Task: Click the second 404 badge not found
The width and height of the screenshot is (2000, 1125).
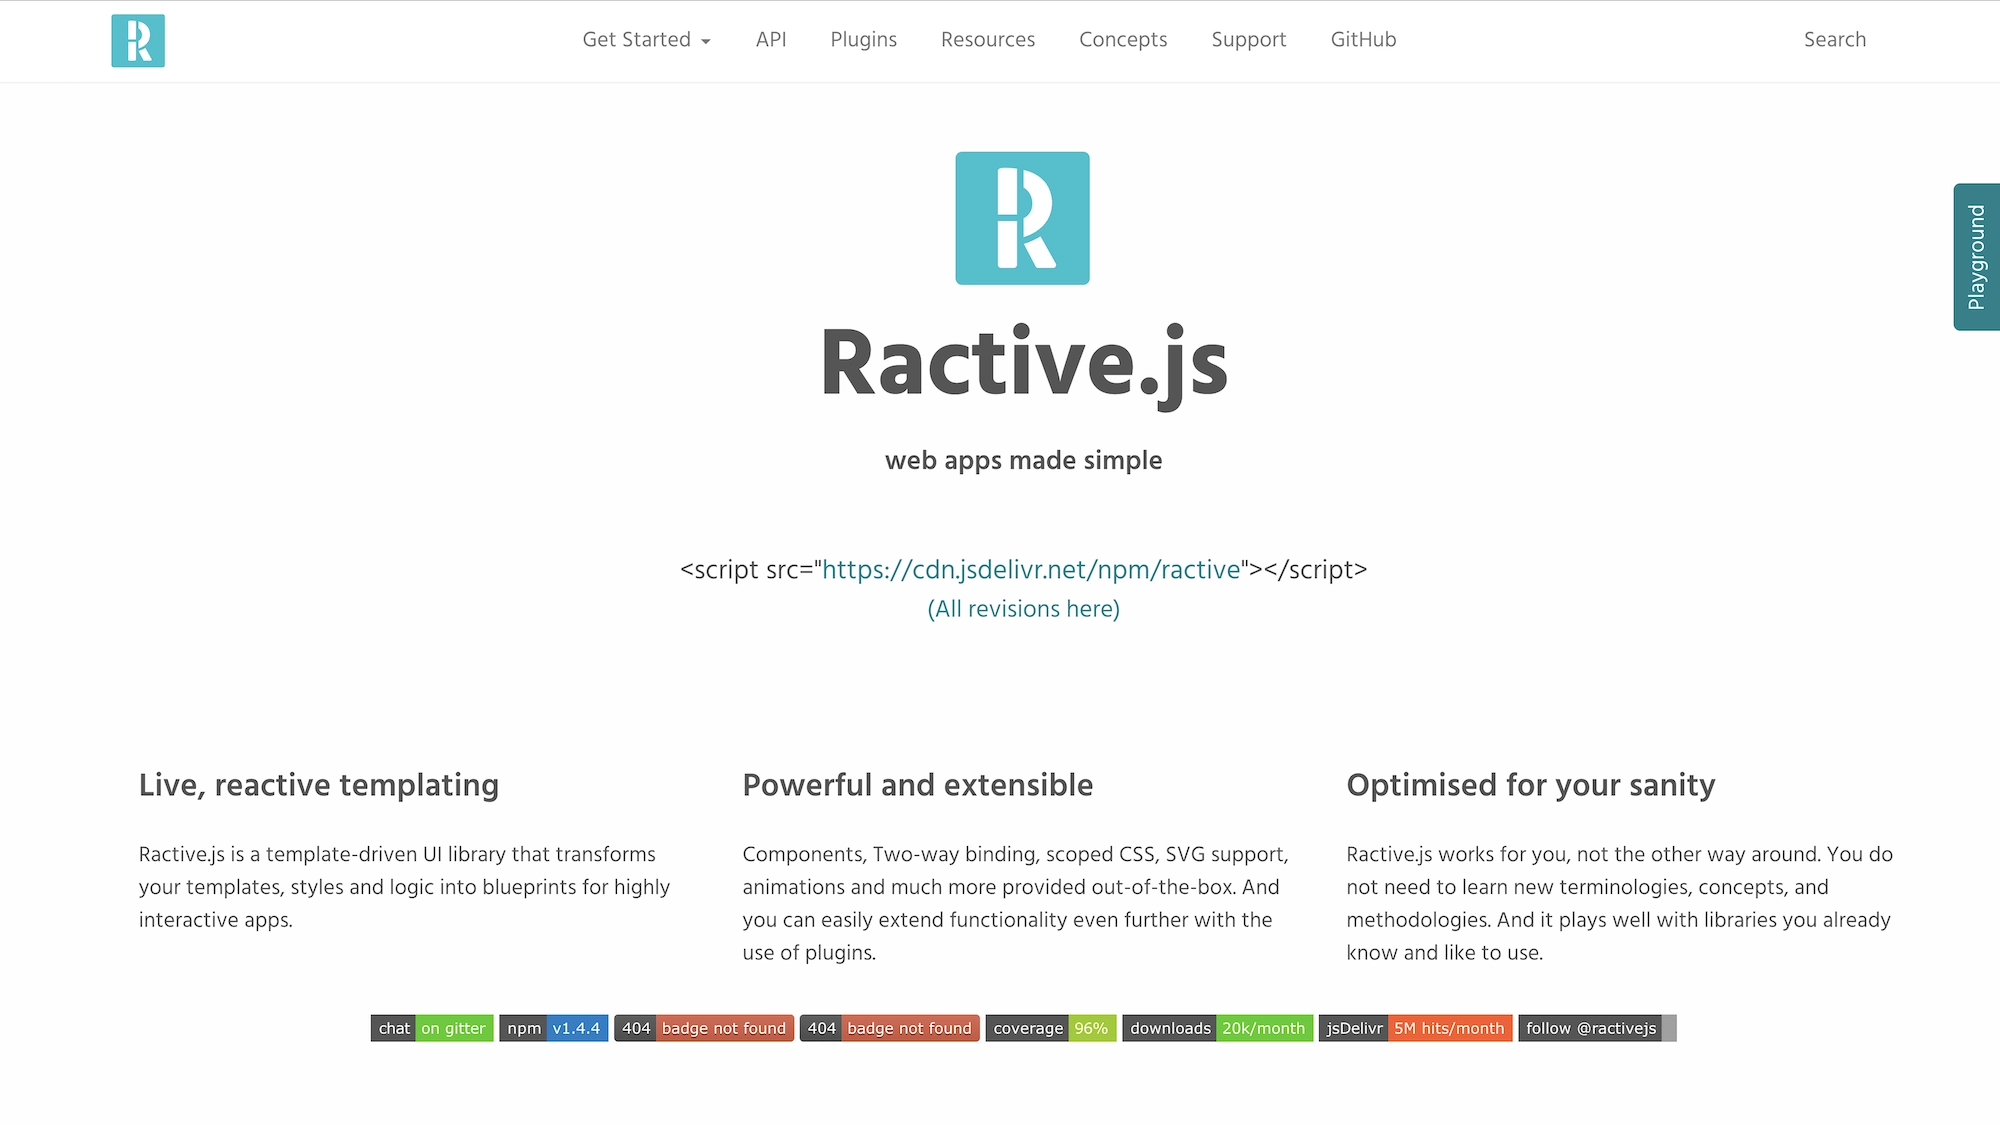Action: 889,1028
